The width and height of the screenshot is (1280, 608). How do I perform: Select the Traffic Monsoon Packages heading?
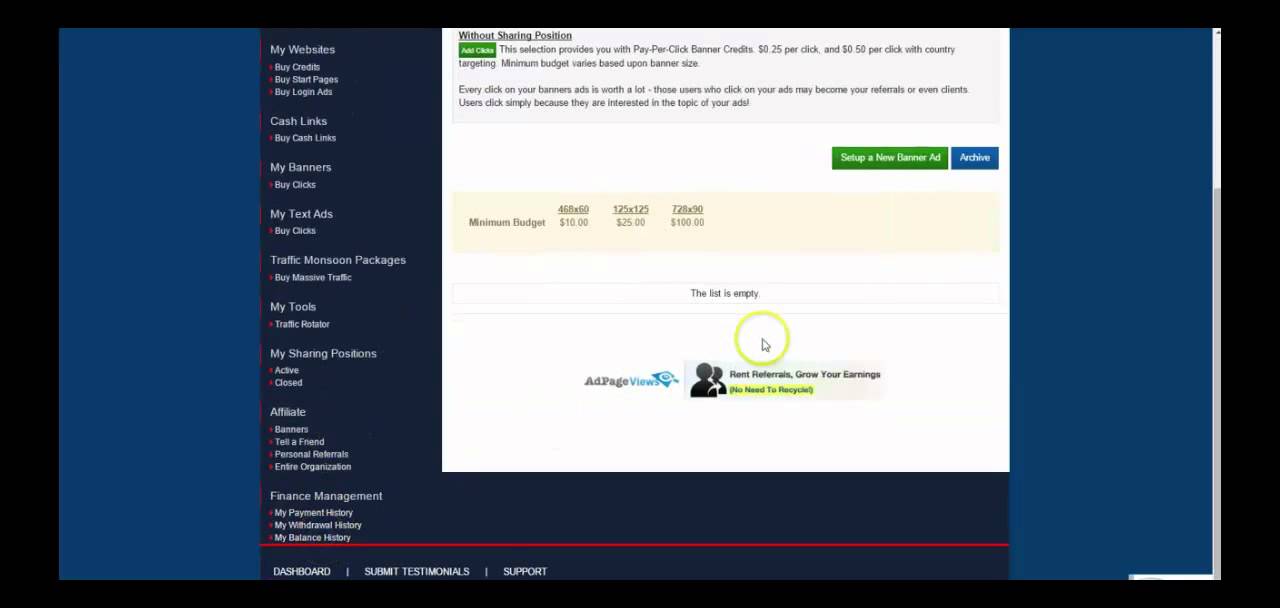[338, 260]
